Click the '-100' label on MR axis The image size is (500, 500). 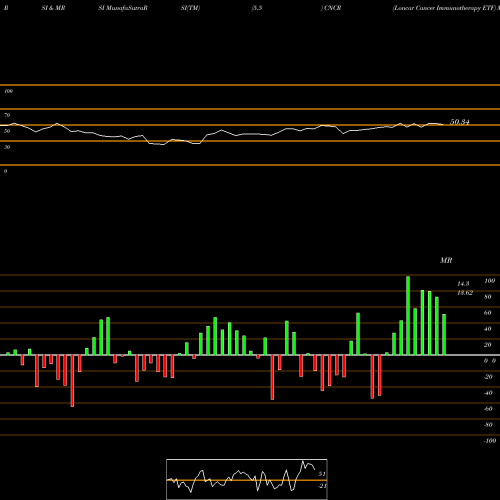click(x=490, y=441)
